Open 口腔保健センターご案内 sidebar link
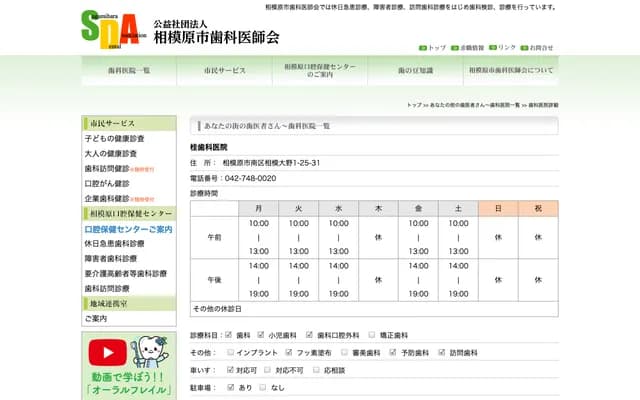 click(x=129, y=229)
